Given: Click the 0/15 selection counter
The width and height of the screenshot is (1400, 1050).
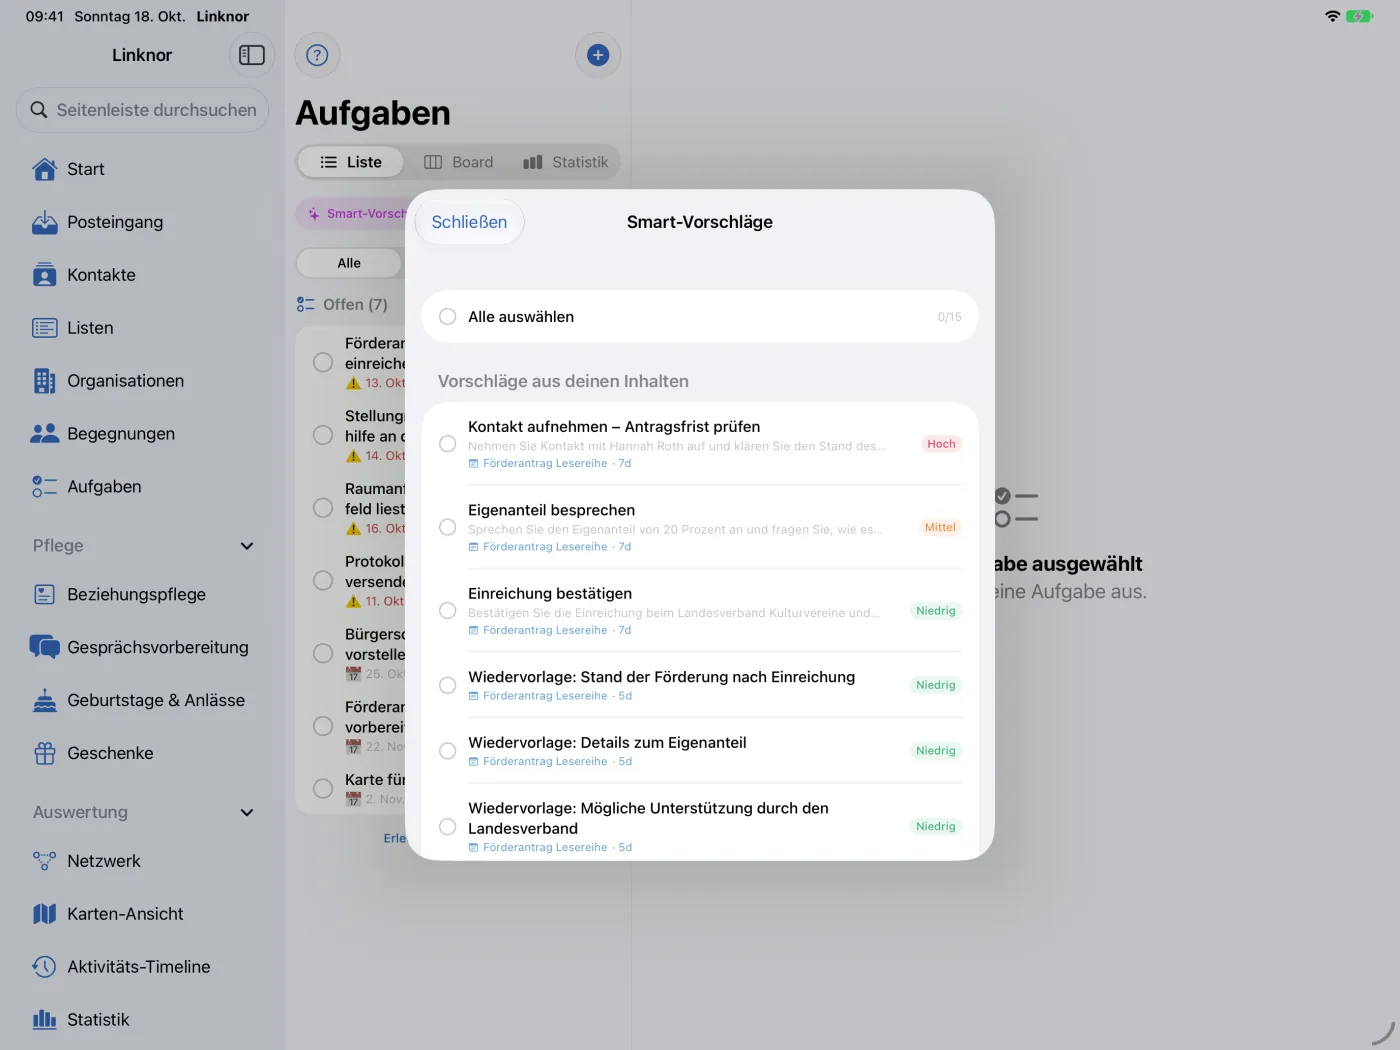Looking at the screenshot, I should click(949, 317).
